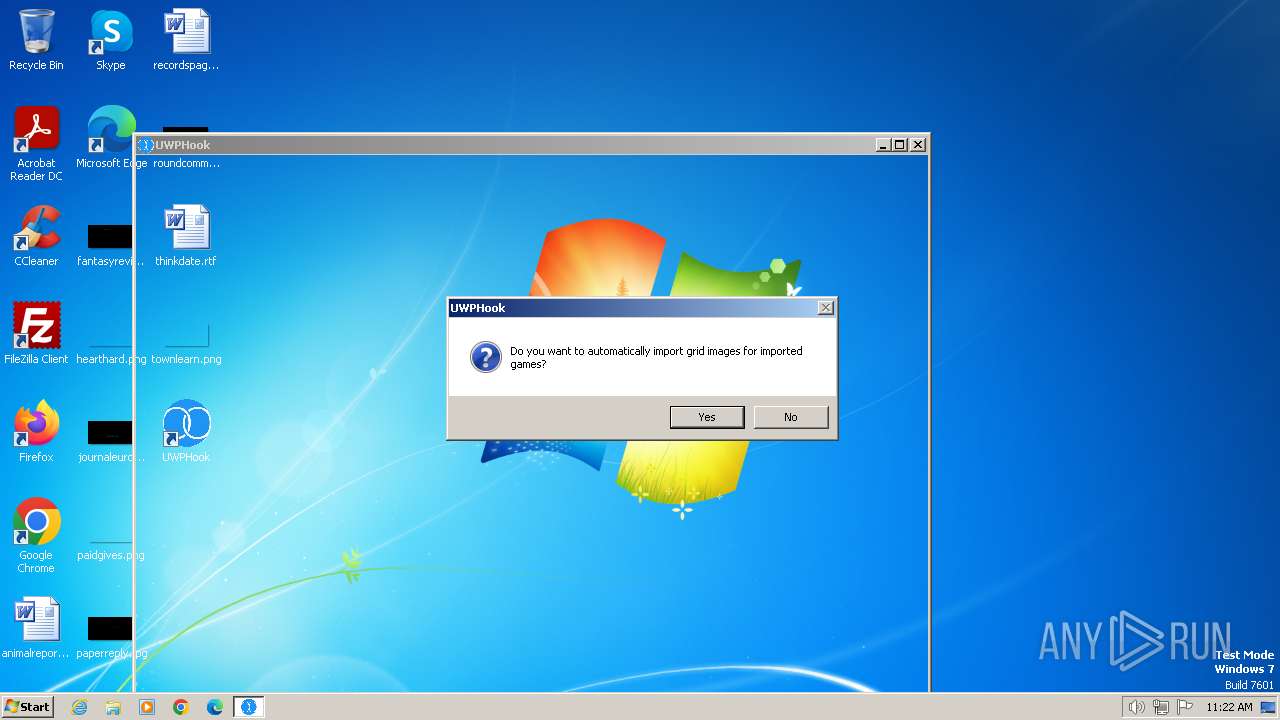Click the question mark dialog icon

point(486,357)
